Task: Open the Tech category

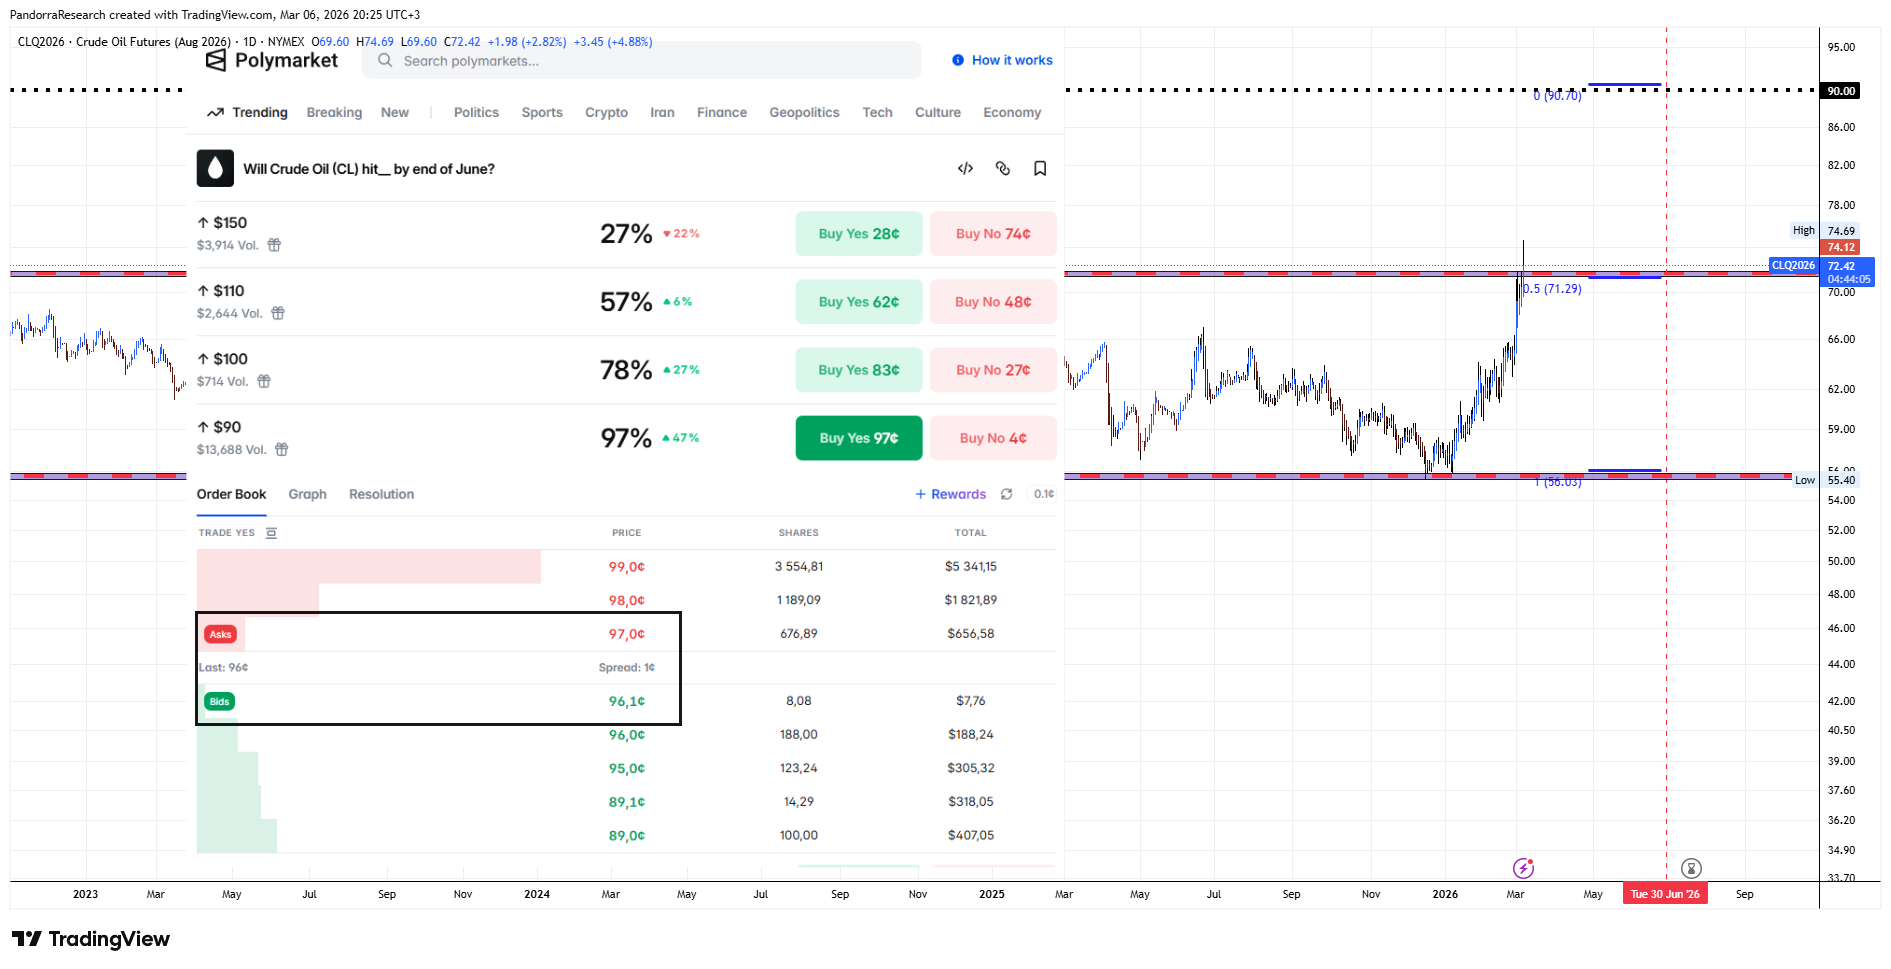Action: click(x=877, y=113)
